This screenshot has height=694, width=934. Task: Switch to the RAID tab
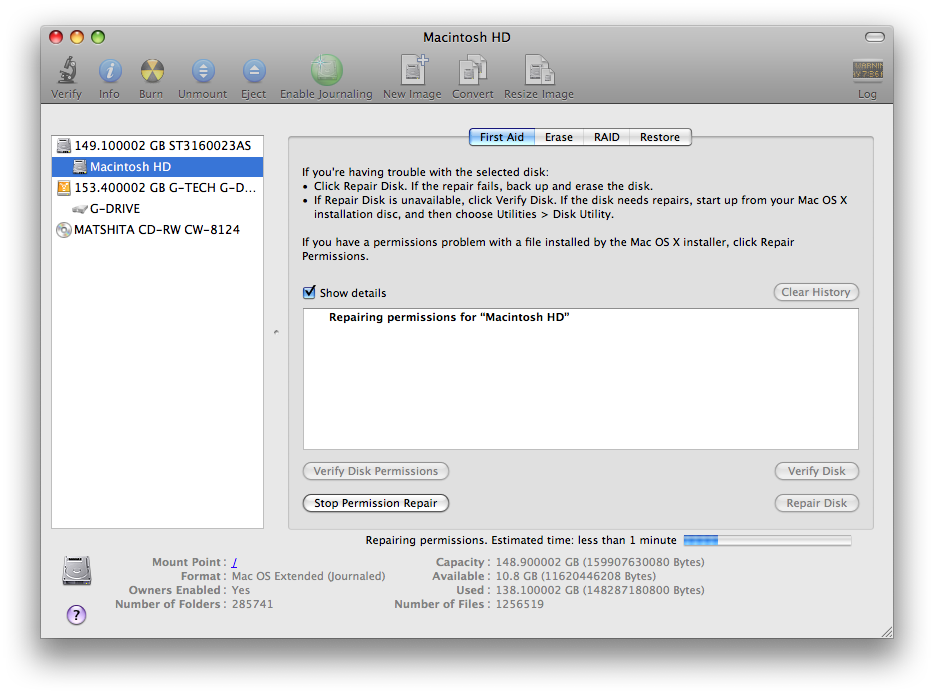click(606, 137)
